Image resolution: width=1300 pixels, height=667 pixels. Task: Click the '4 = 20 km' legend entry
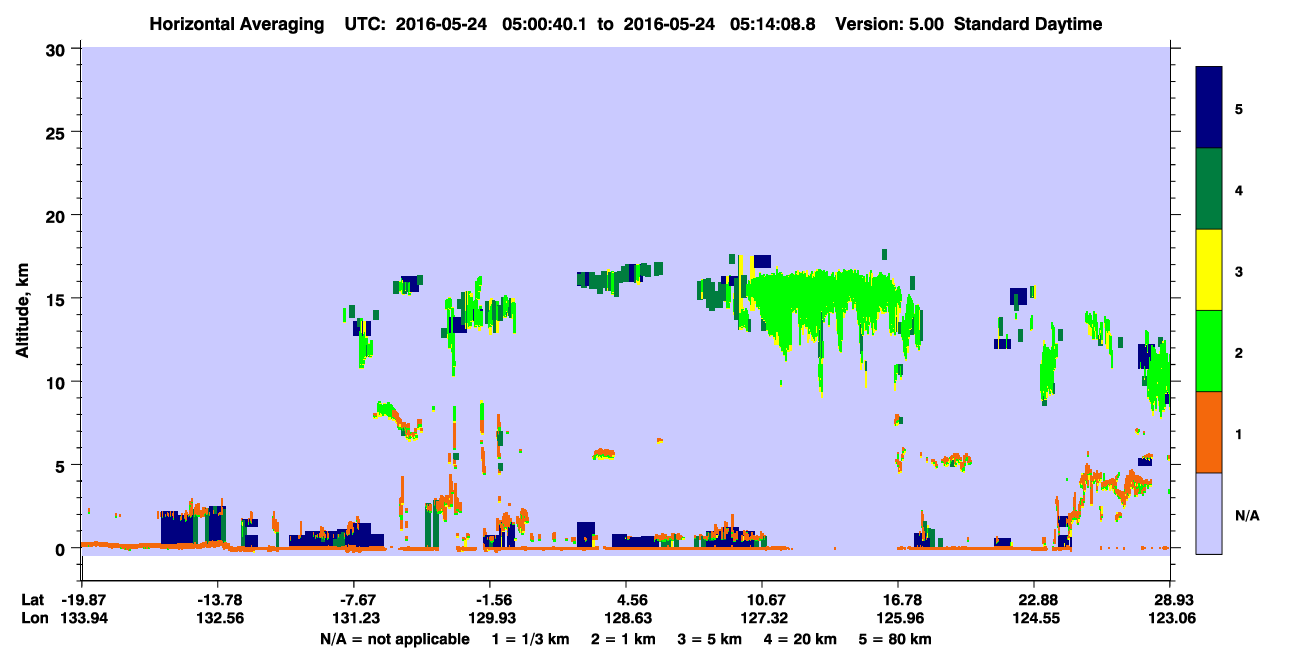pyautogui.click(x=800, y=638)
